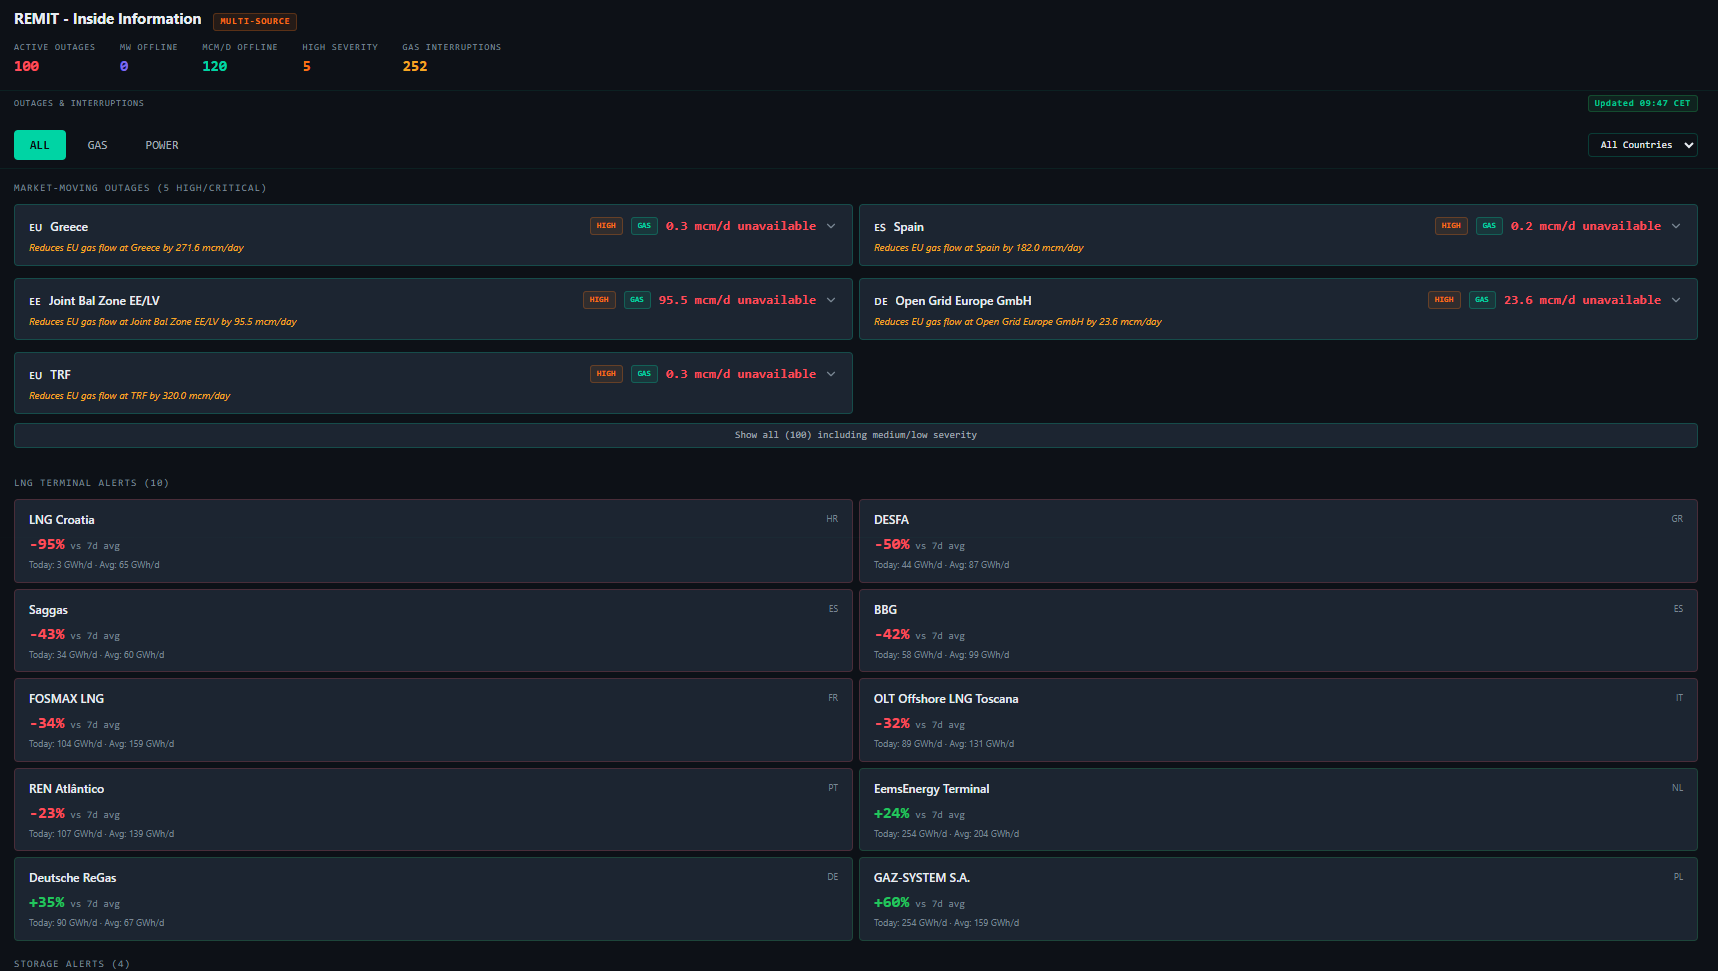Viewport: 1718px width, 971px height.
Task: Click GAS badge on Open Grid Europe card
Action: 1482,300
